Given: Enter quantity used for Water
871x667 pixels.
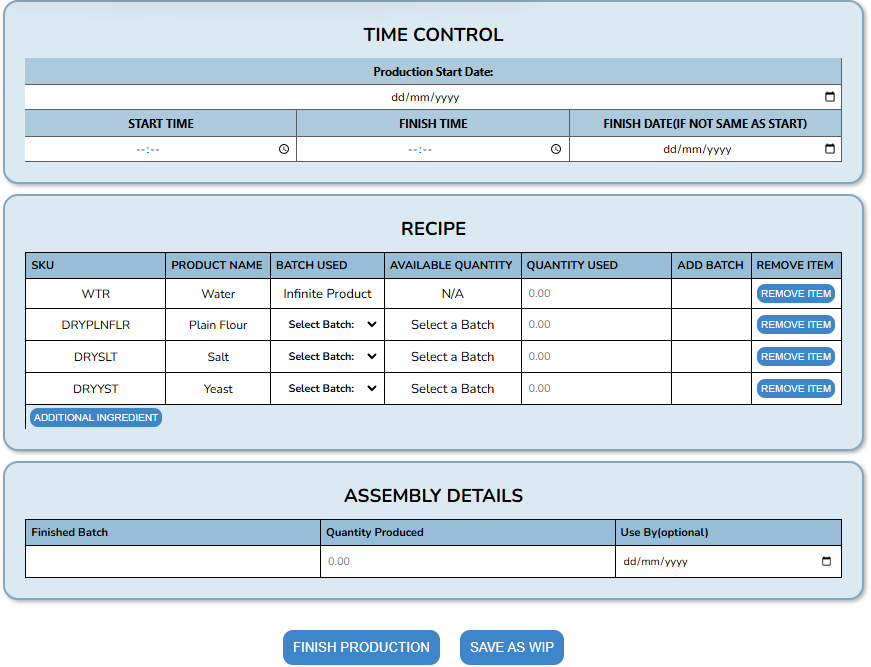Looking at the screenshot, I should (595, 294).
